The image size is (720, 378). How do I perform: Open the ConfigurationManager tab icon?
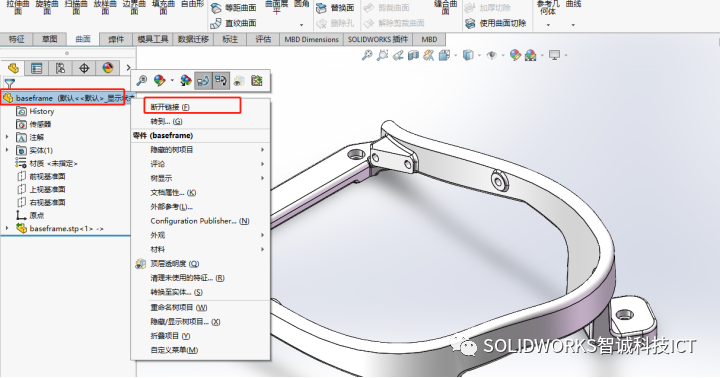click(x=60, y=68)
